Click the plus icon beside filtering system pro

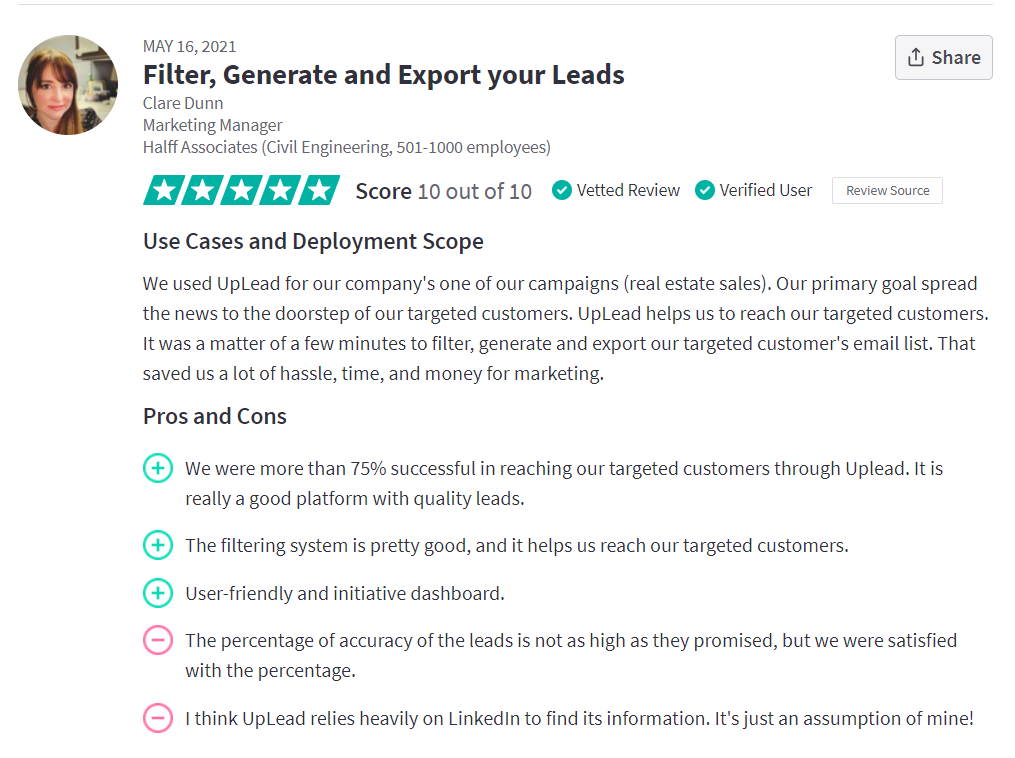click(158, 545)
